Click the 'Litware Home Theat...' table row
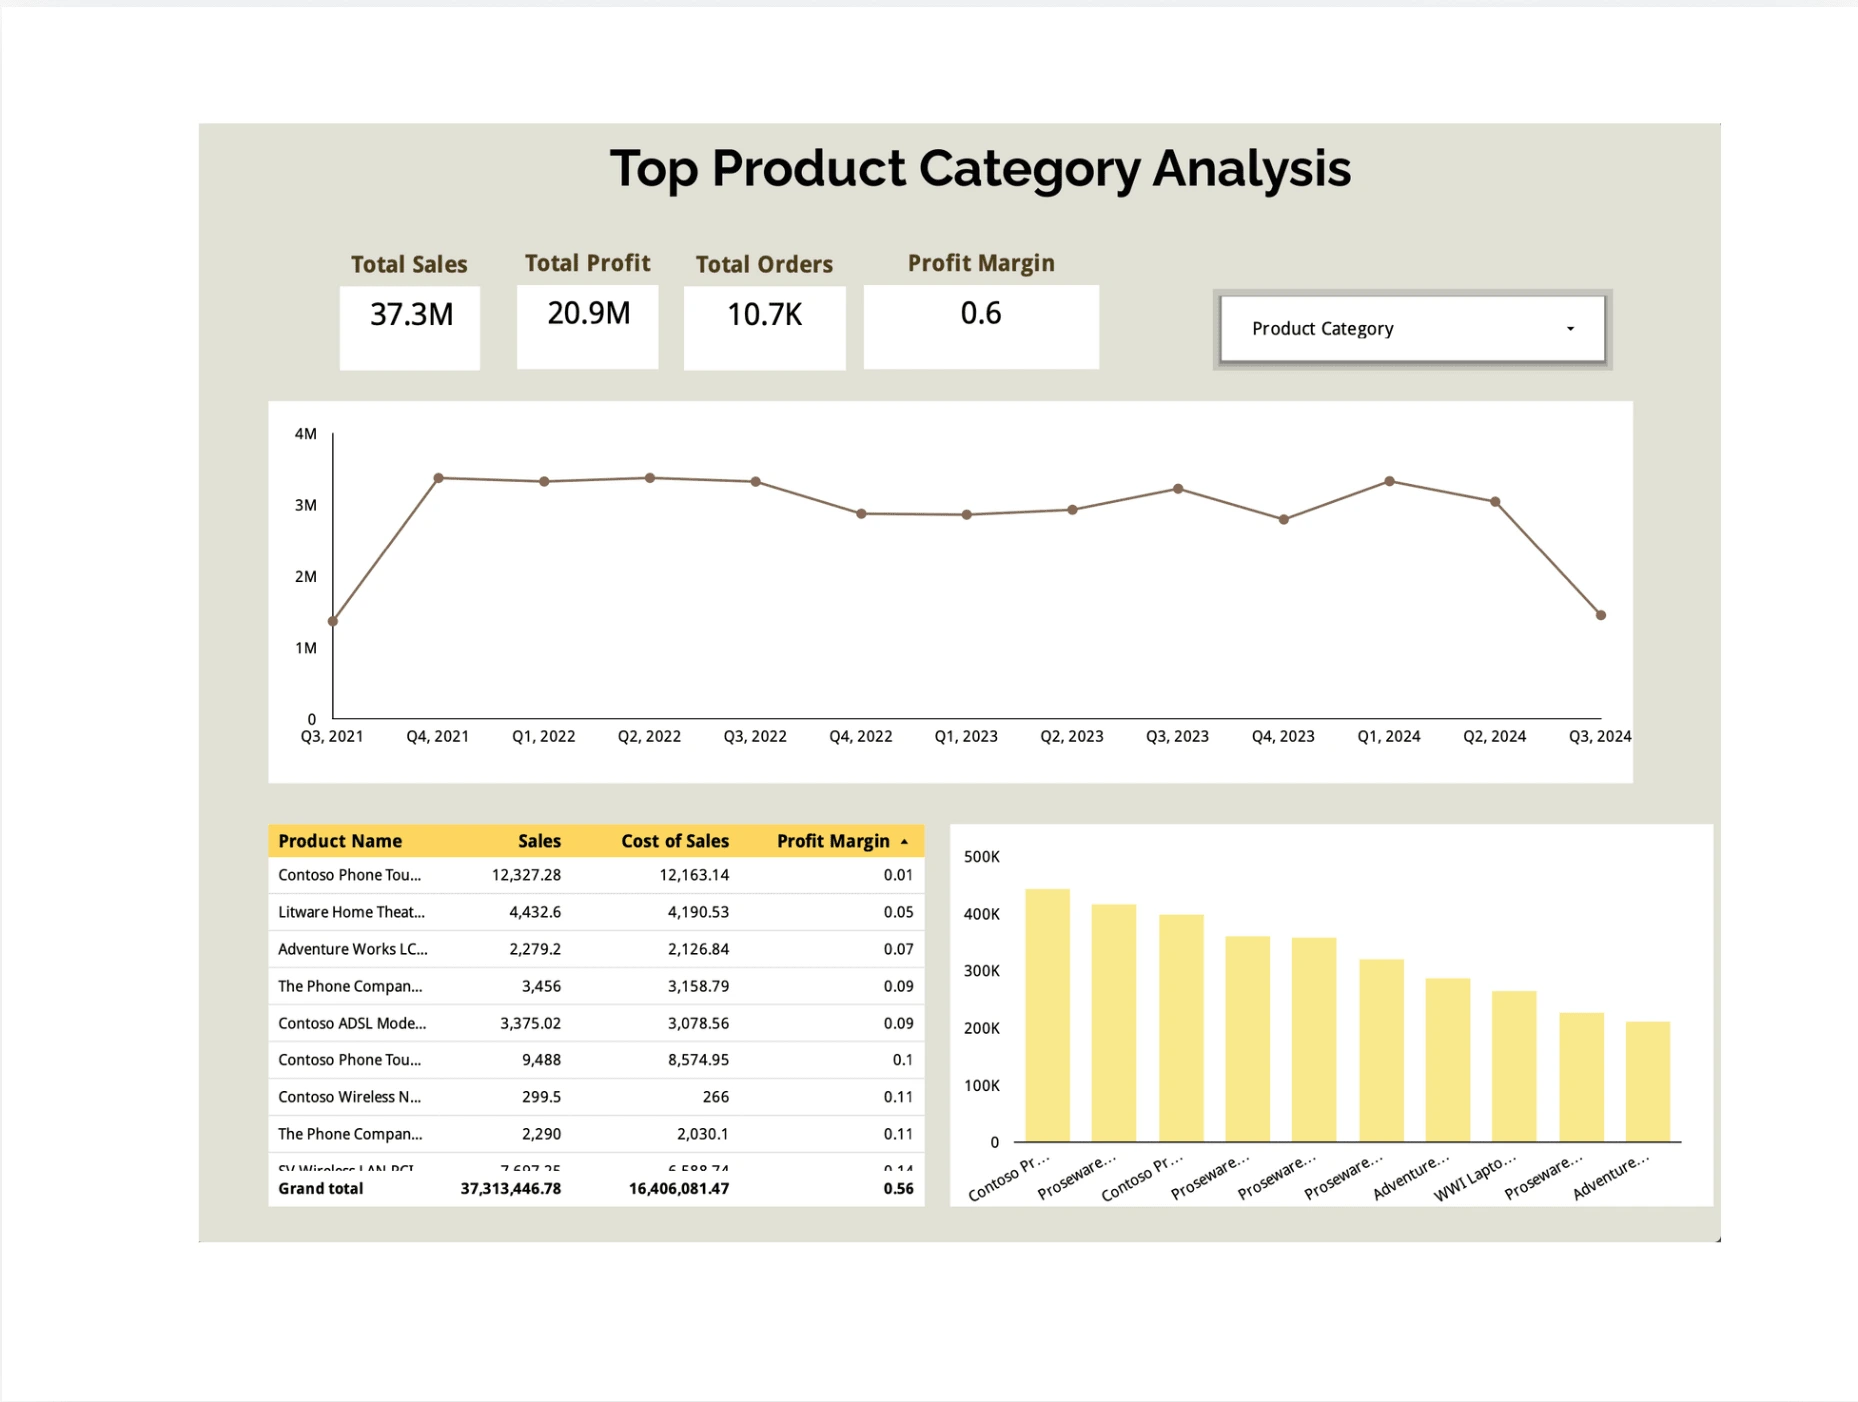The width and height of the screenshot is (1858, 1402). 596,912
